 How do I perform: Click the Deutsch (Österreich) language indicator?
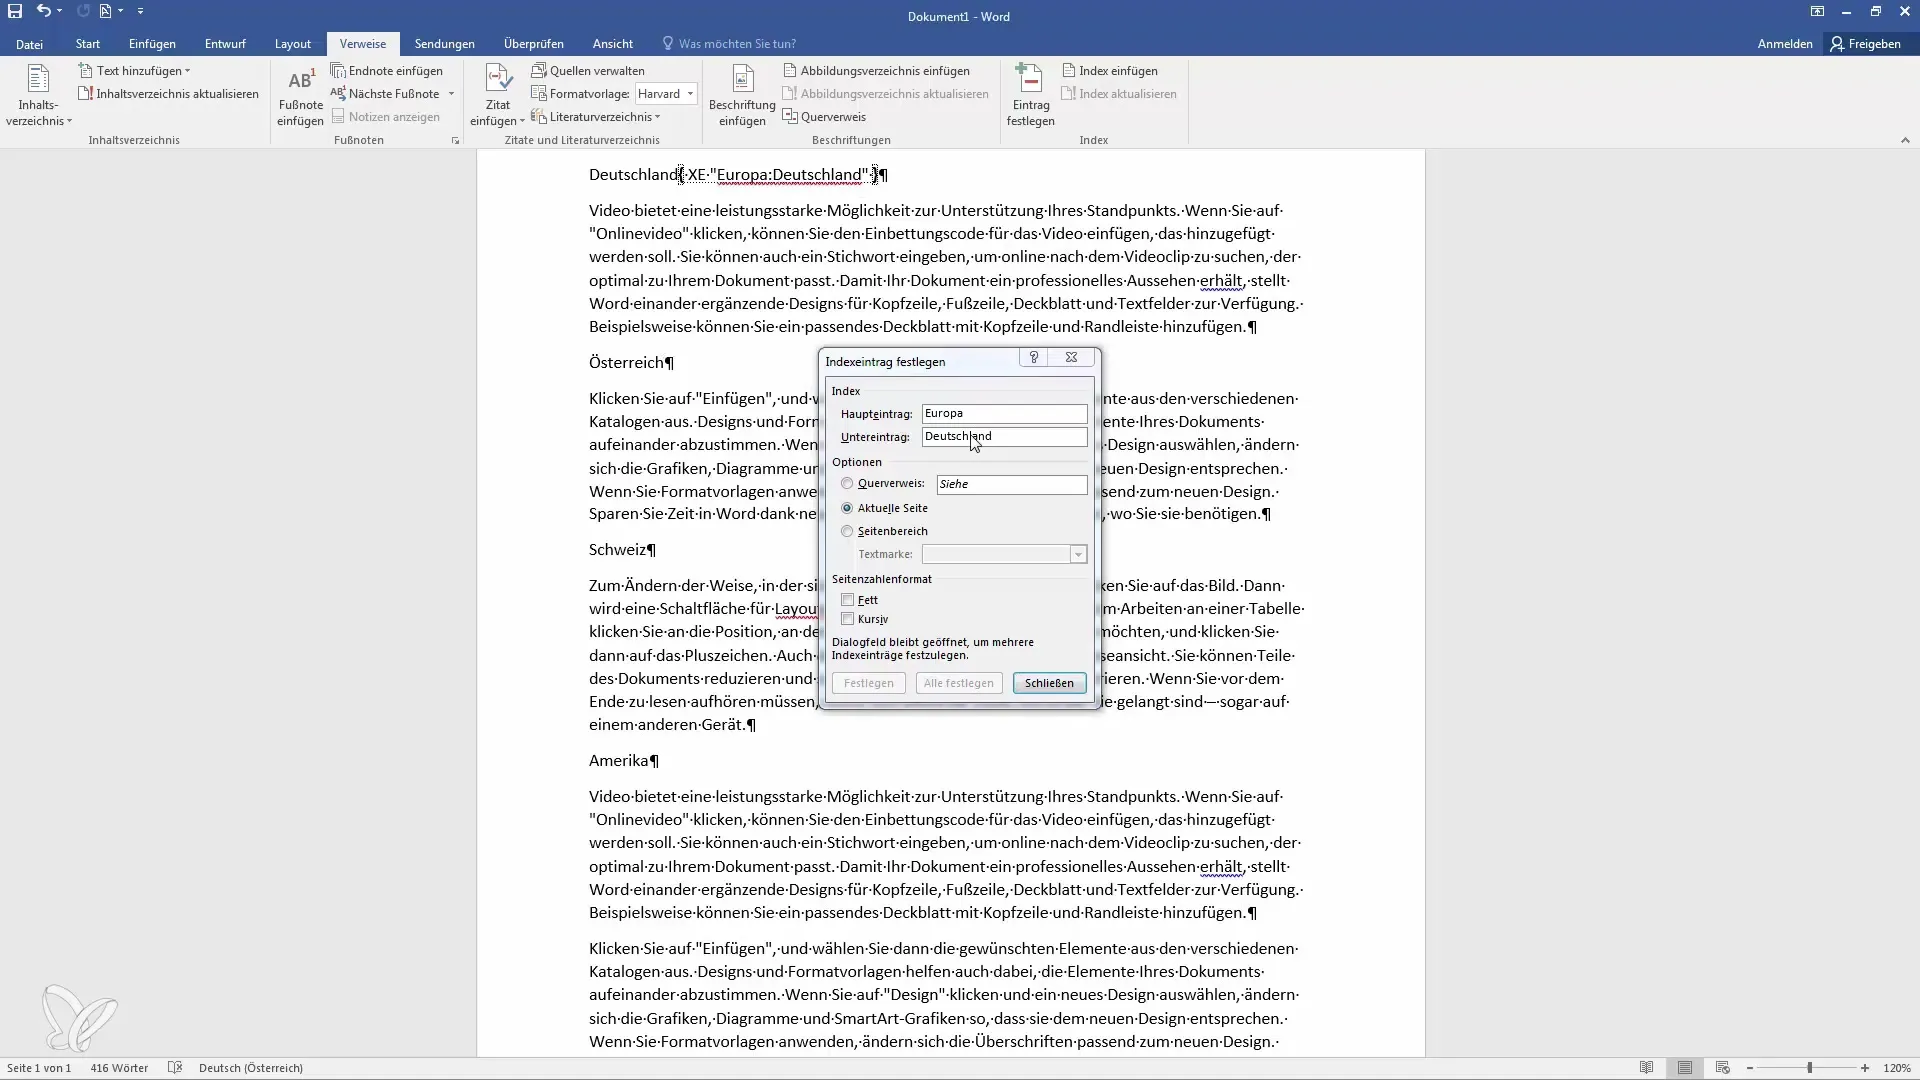click(251, 1068)
